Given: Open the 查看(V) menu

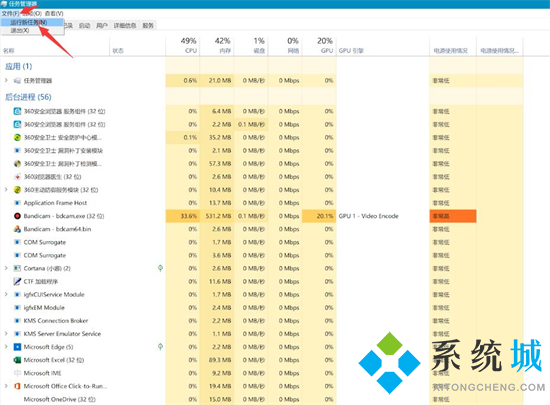Looking at the screenshot, I should [x=54, y=13].
